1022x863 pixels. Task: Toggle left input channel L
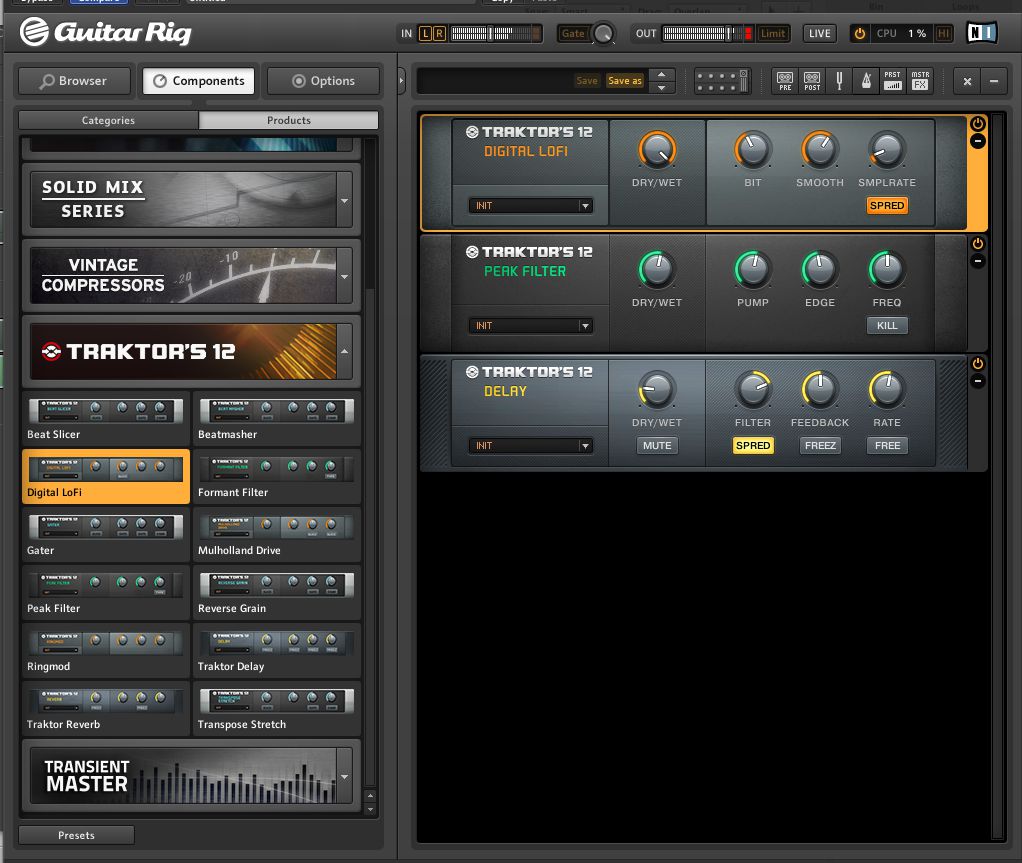426,33
